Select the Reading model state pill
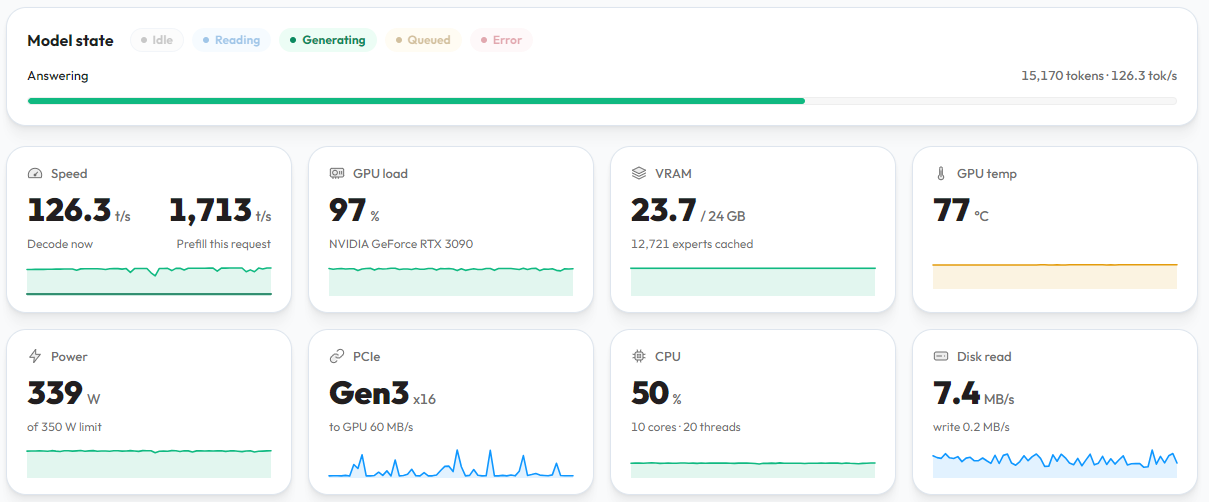The height and width of the screenshot is (502, 1209). (231, 40)
